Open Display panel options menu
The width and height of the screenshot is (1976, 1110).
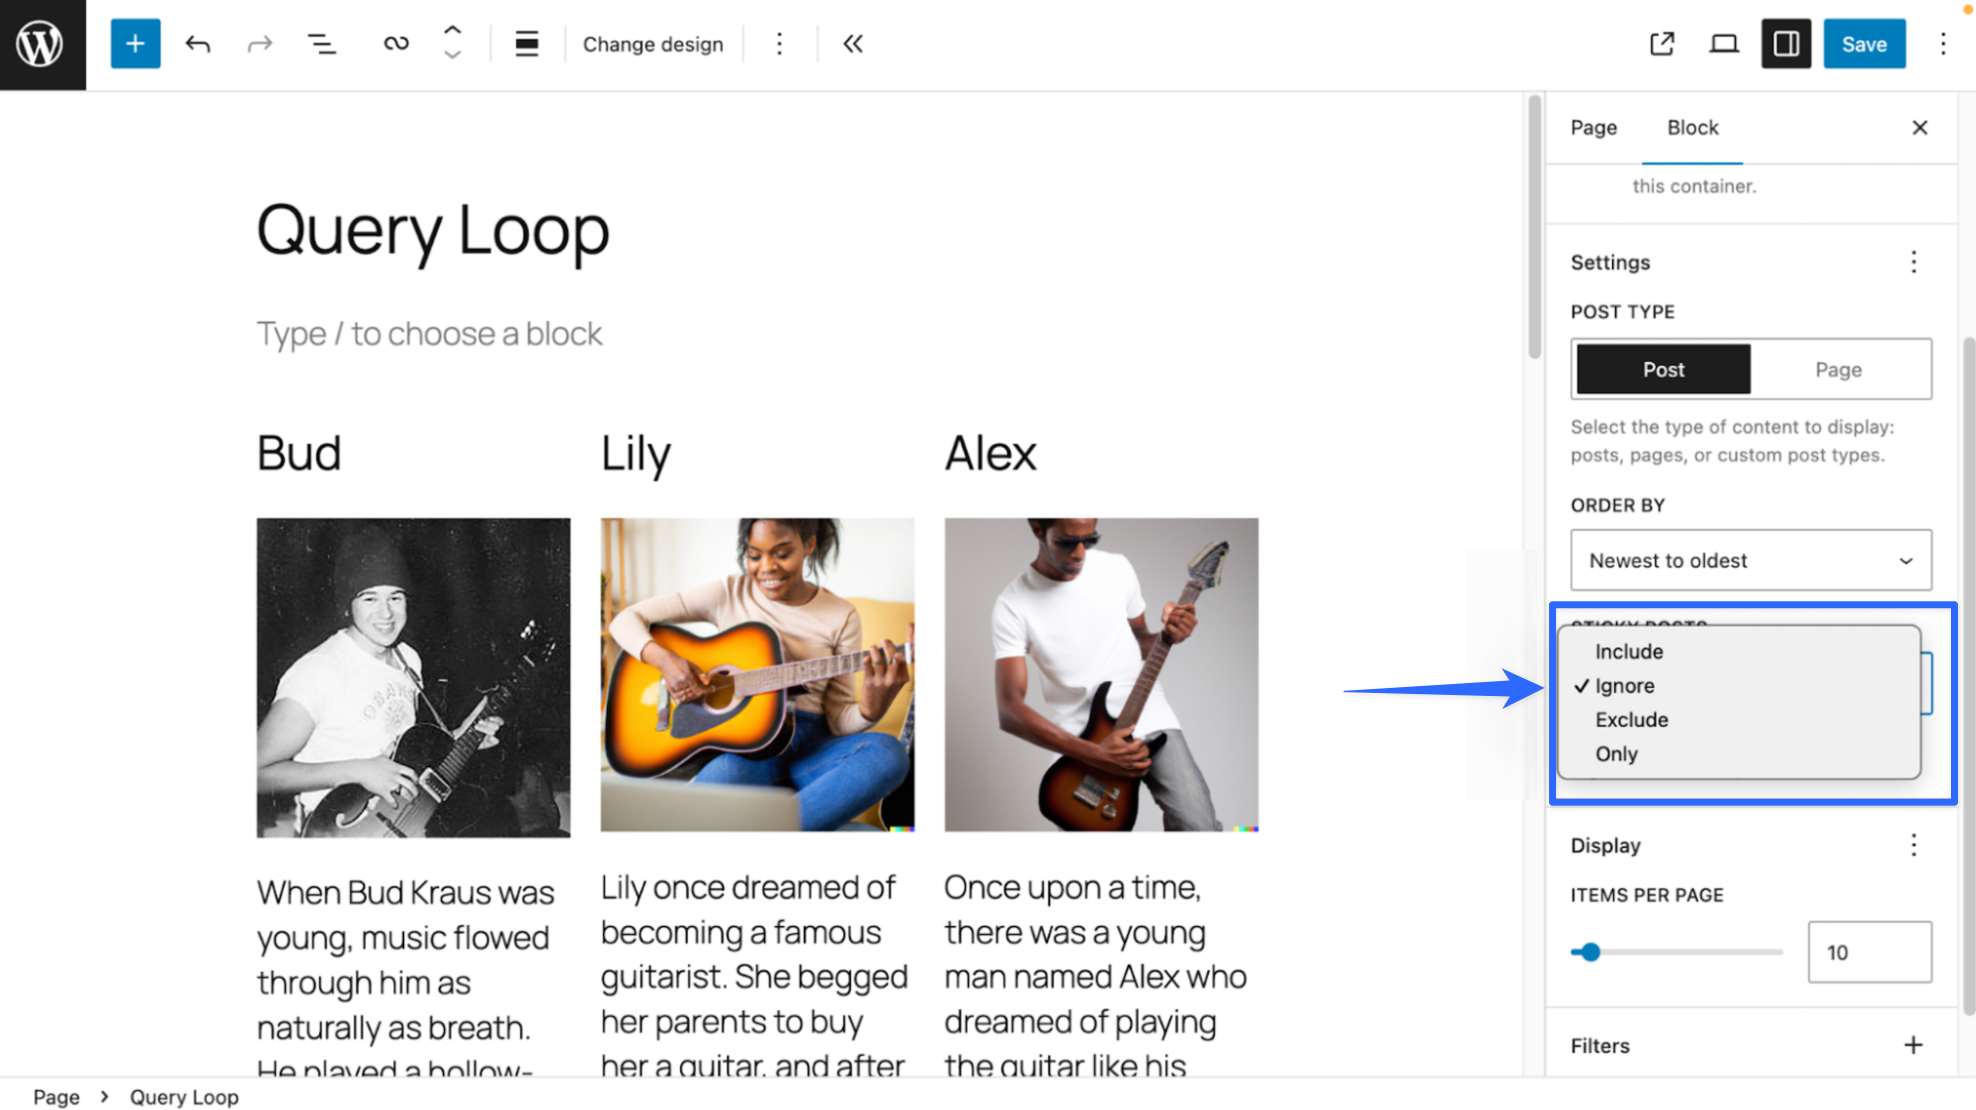[x=1914, y=845]
